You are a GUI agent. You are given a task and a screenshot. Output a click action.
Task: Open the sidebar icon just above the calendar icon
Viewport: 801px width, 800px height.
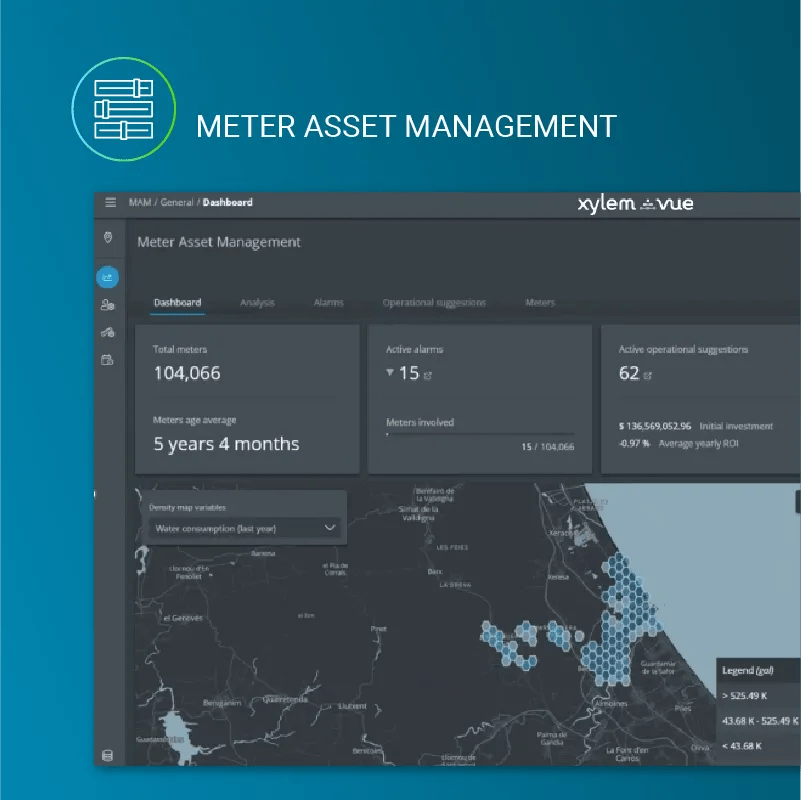(107, 333)
